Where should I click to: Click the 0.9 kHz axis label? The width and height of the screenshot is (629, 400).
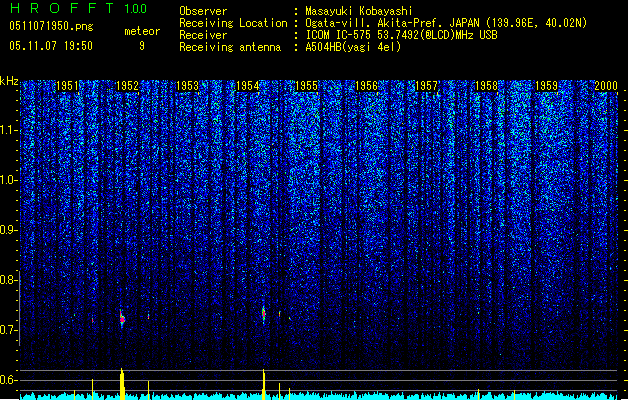pos(8,230)
